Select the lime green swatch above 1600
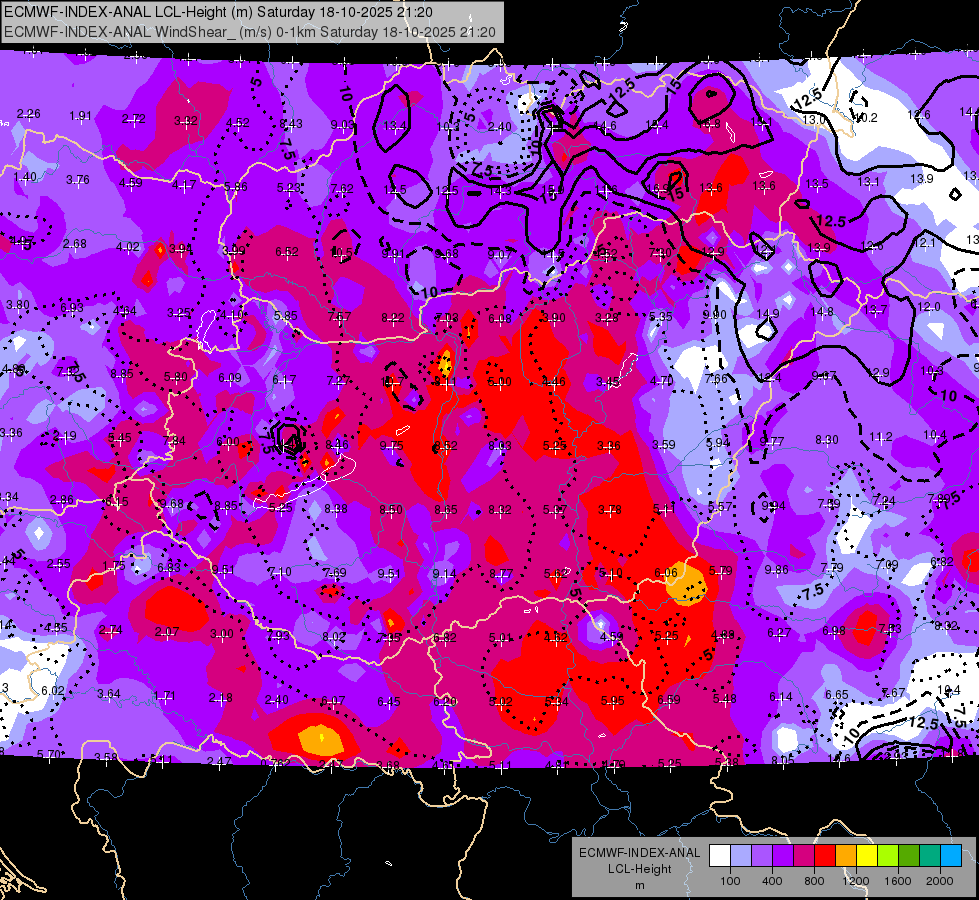 (888, 856)
